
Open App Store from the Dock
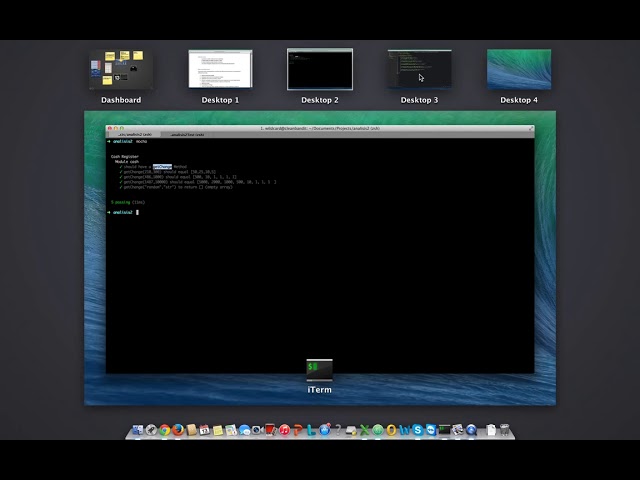(x=324, y=430)
